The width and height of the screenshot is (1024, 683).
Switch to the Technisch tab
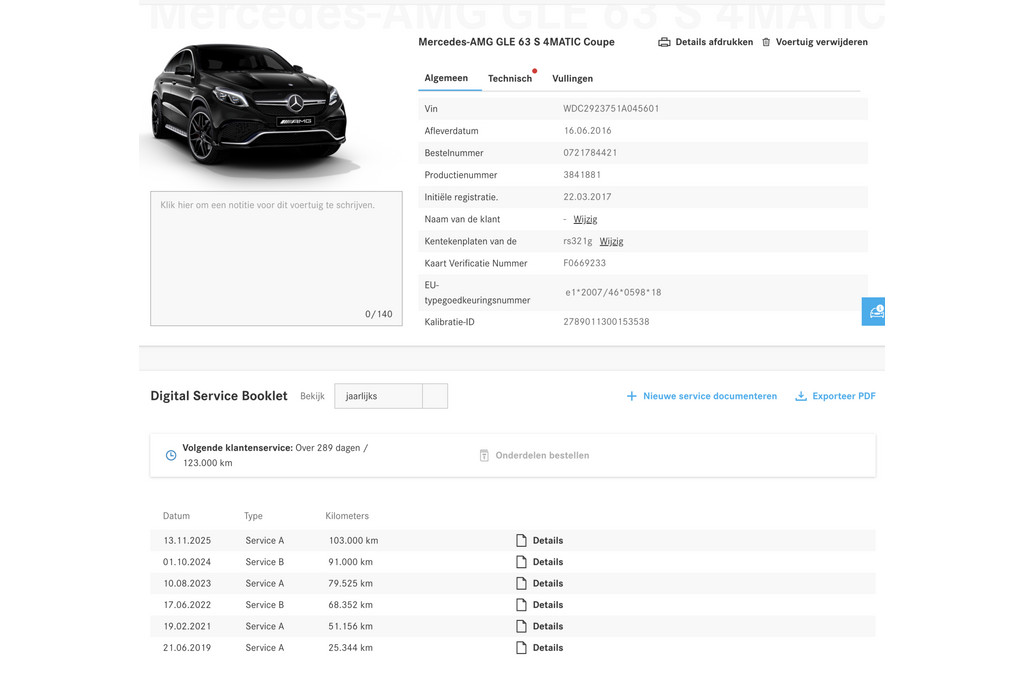(510, 78)
